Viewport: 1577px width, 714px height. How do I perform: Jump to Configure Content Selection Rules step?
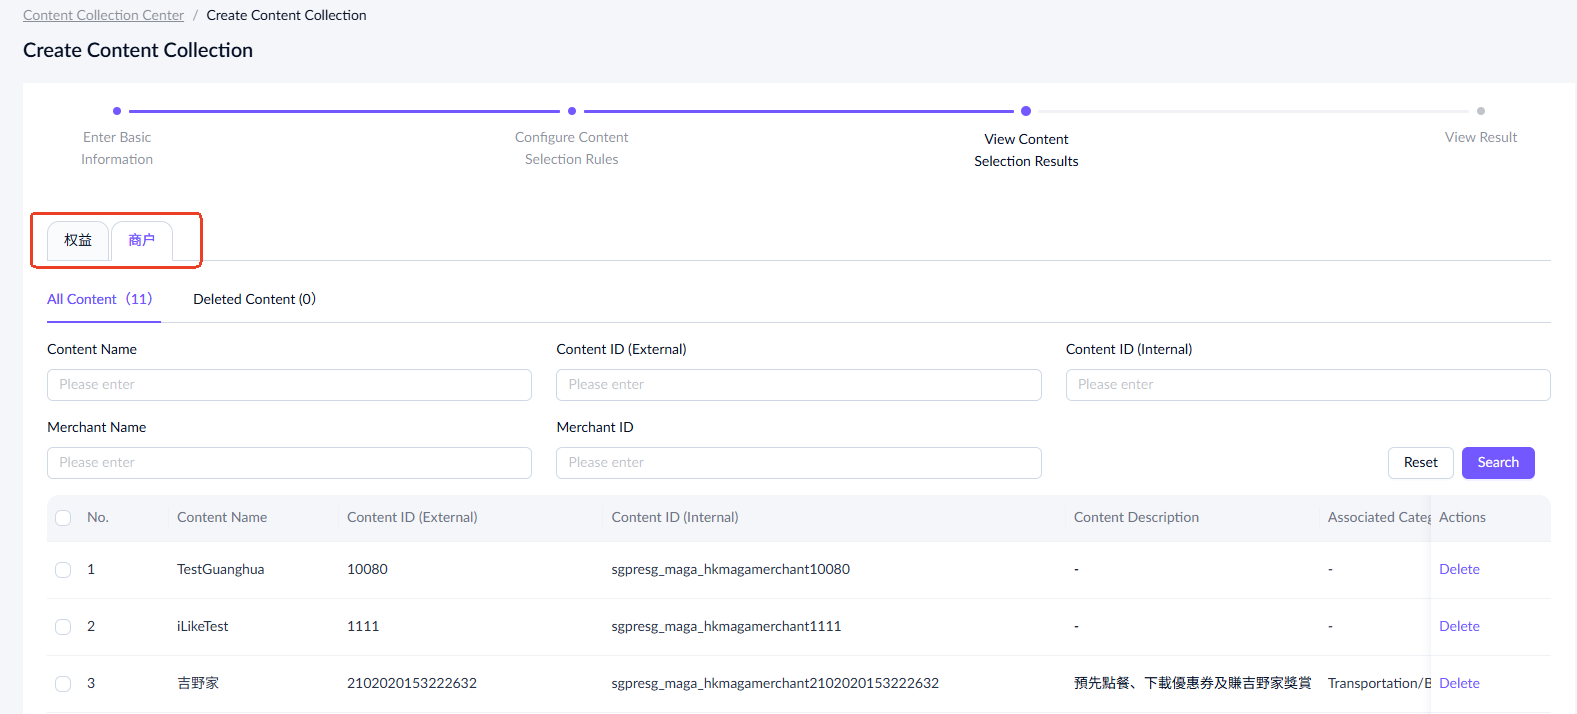(x=572, y=147)
